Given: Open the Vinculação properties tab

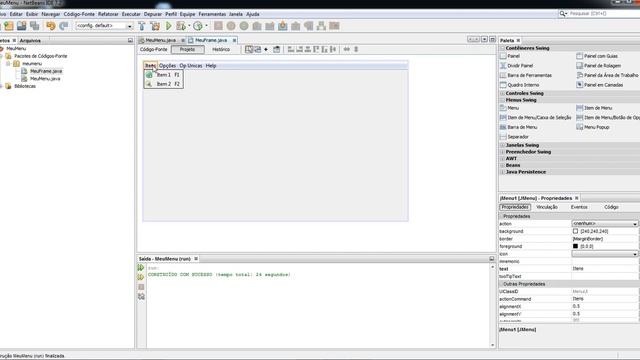Looking at the screenshot, I should 547,207.
